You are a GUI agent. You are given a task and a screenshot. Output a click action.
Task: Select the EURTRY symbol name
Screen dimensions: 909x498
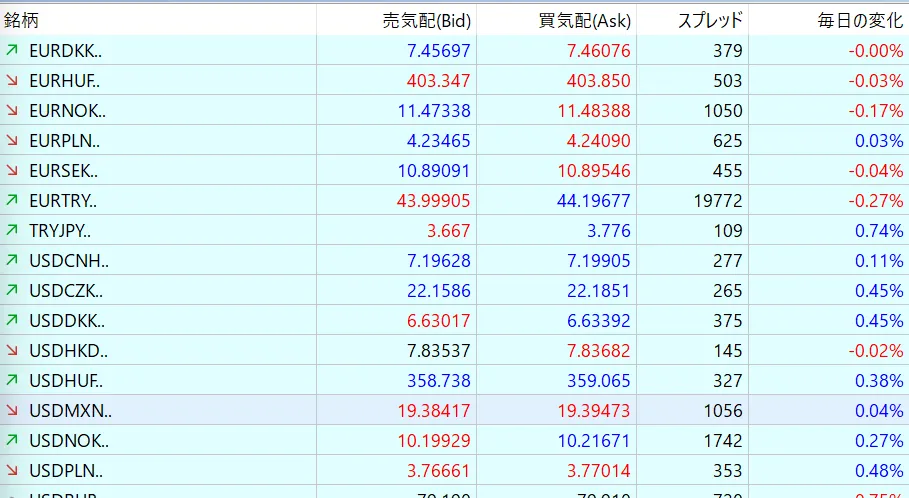point(63,201)
